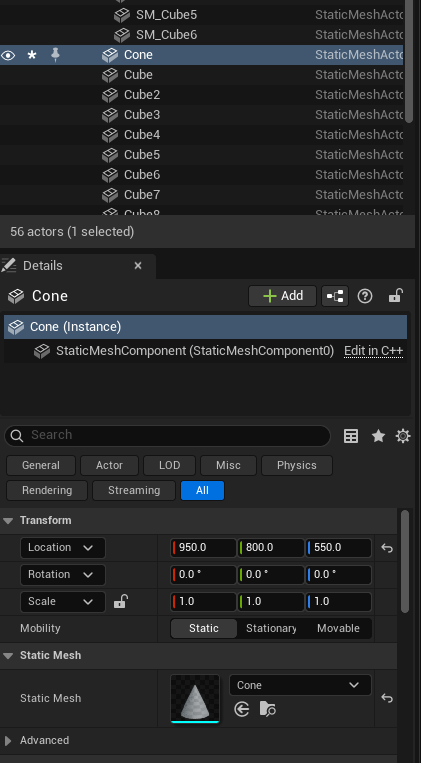Toggle the Details panel lock icon
The height and width of the screenshot is (763, 421).
point(395,295)
